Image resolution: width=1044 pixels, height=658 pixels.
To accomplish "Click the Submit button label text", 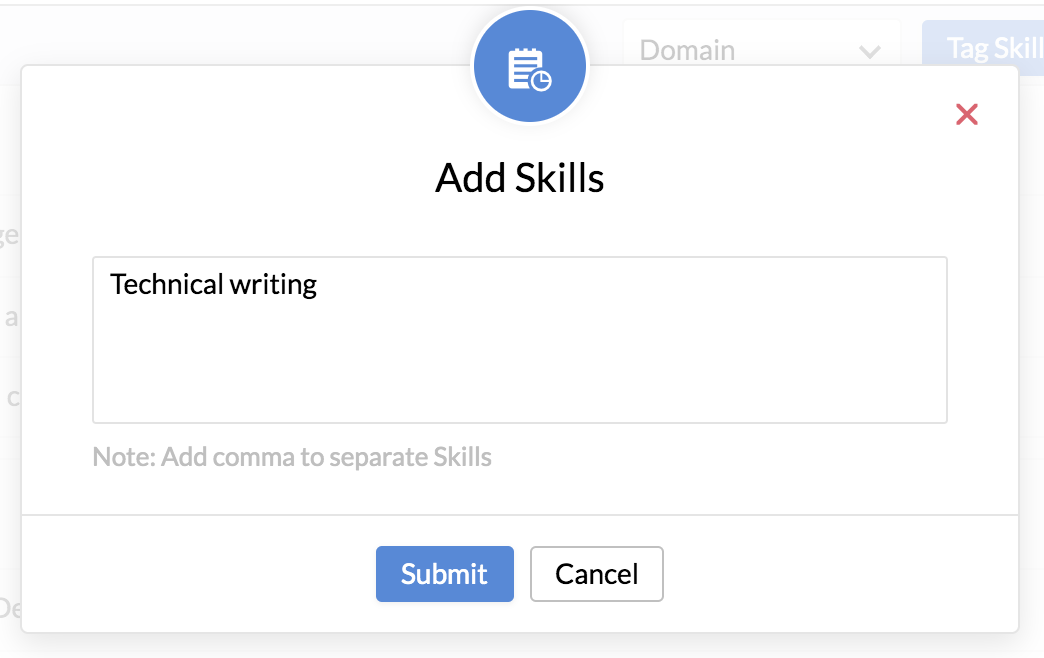I will tap(444, 574).
